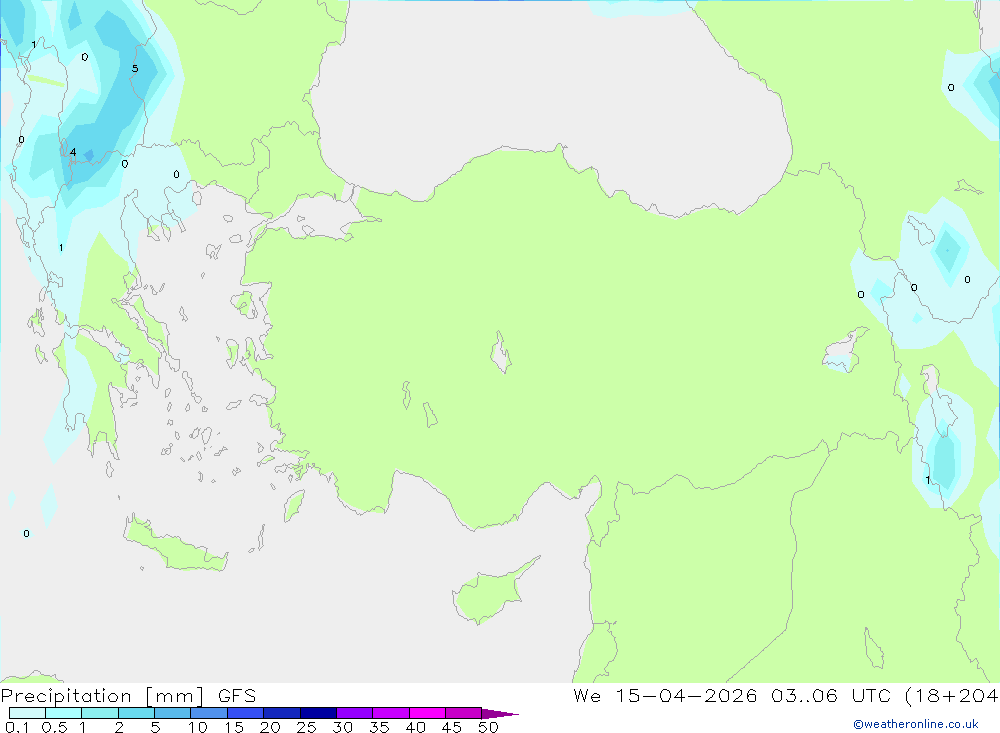Select the 40–45 mm magenta legend swatch
Screen dimensions: 1000x733
pyautogui.click(x=427, y=713)
